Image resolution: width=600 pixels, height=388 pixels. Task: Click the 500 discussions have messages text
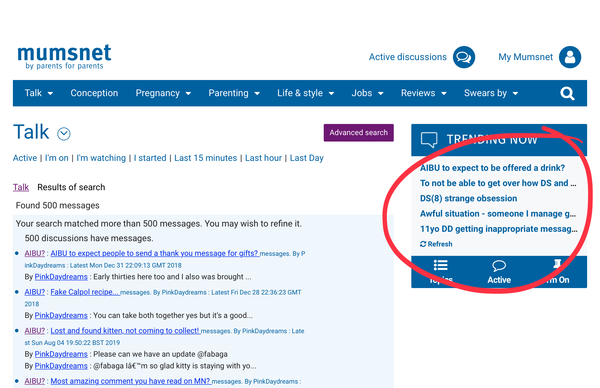(x=89, y=238)
